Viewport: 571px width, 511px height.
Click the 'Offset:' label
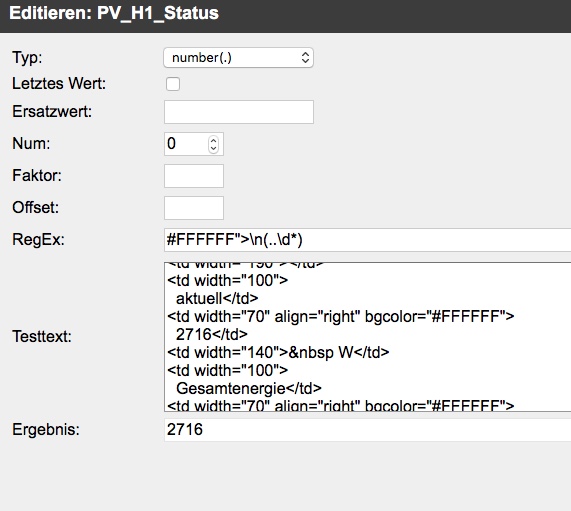(x=36, y=208)
